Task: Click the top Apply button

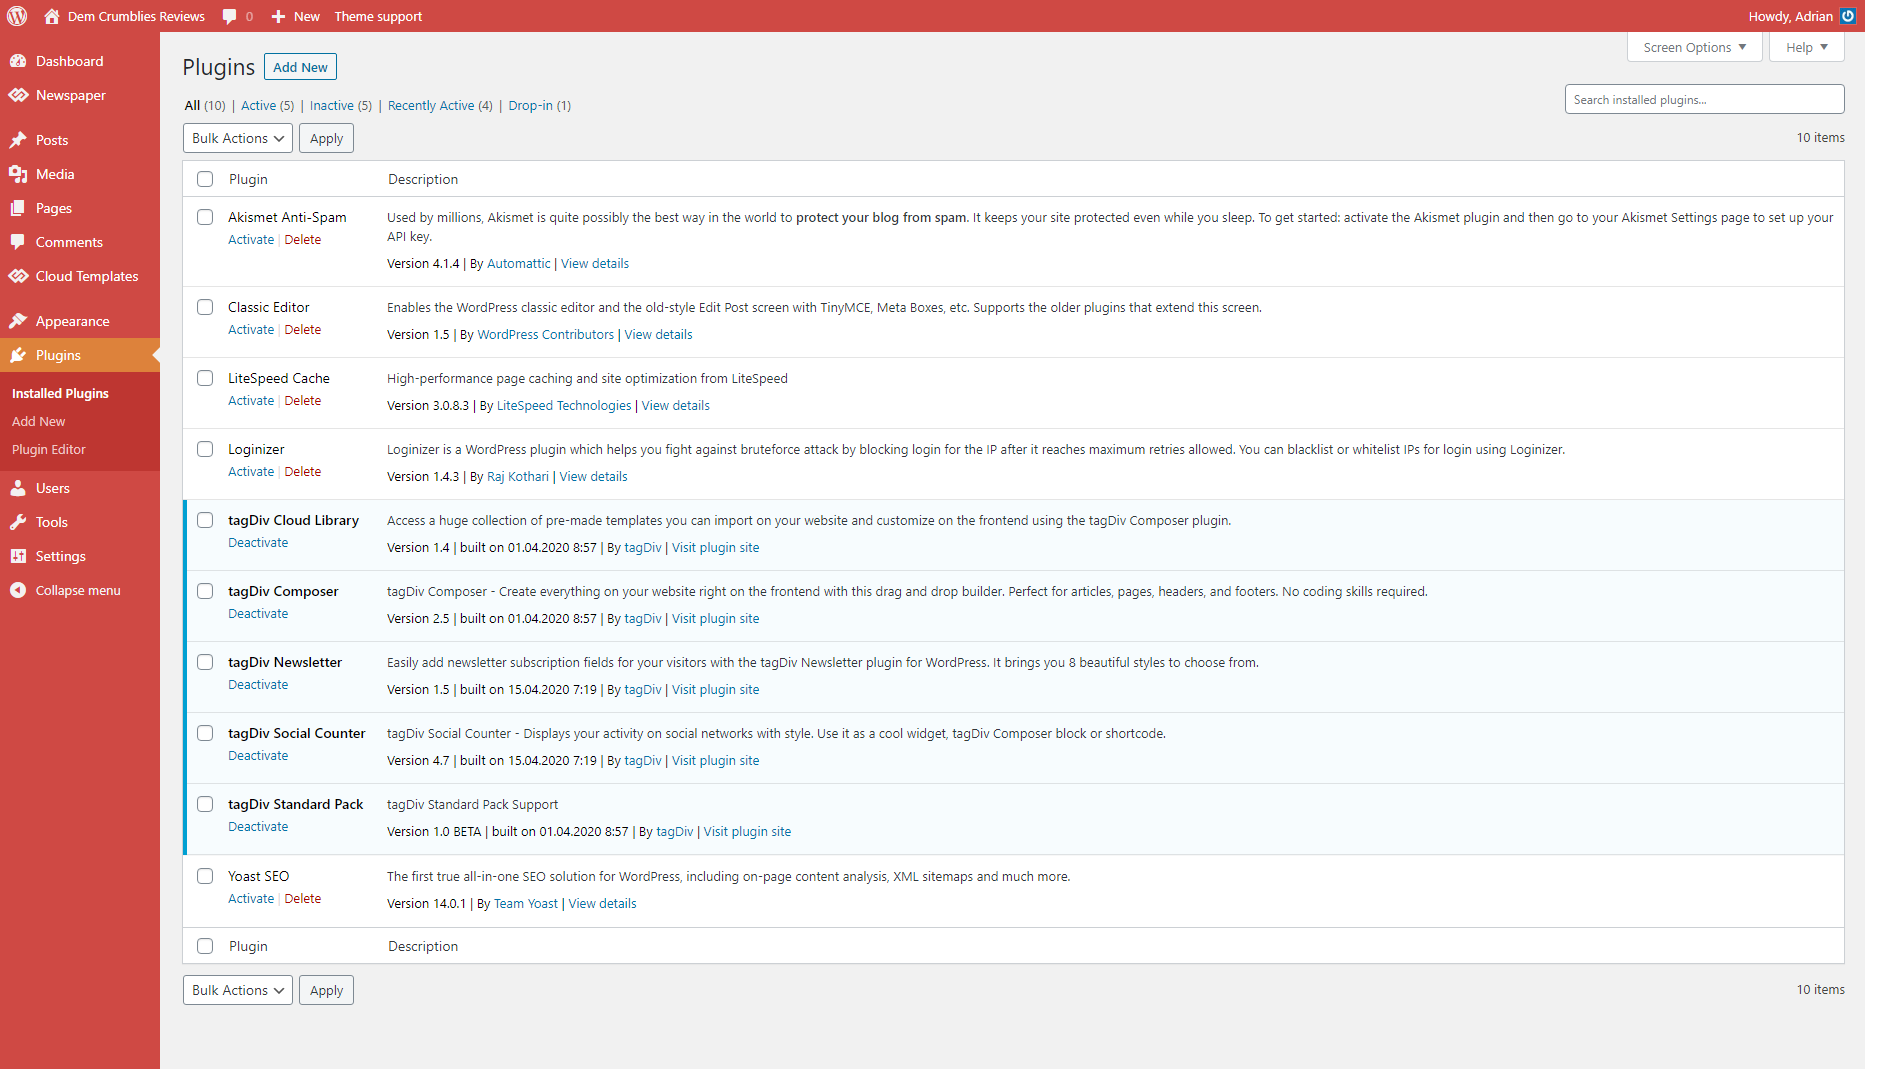Action: click(x=326, y=138)
